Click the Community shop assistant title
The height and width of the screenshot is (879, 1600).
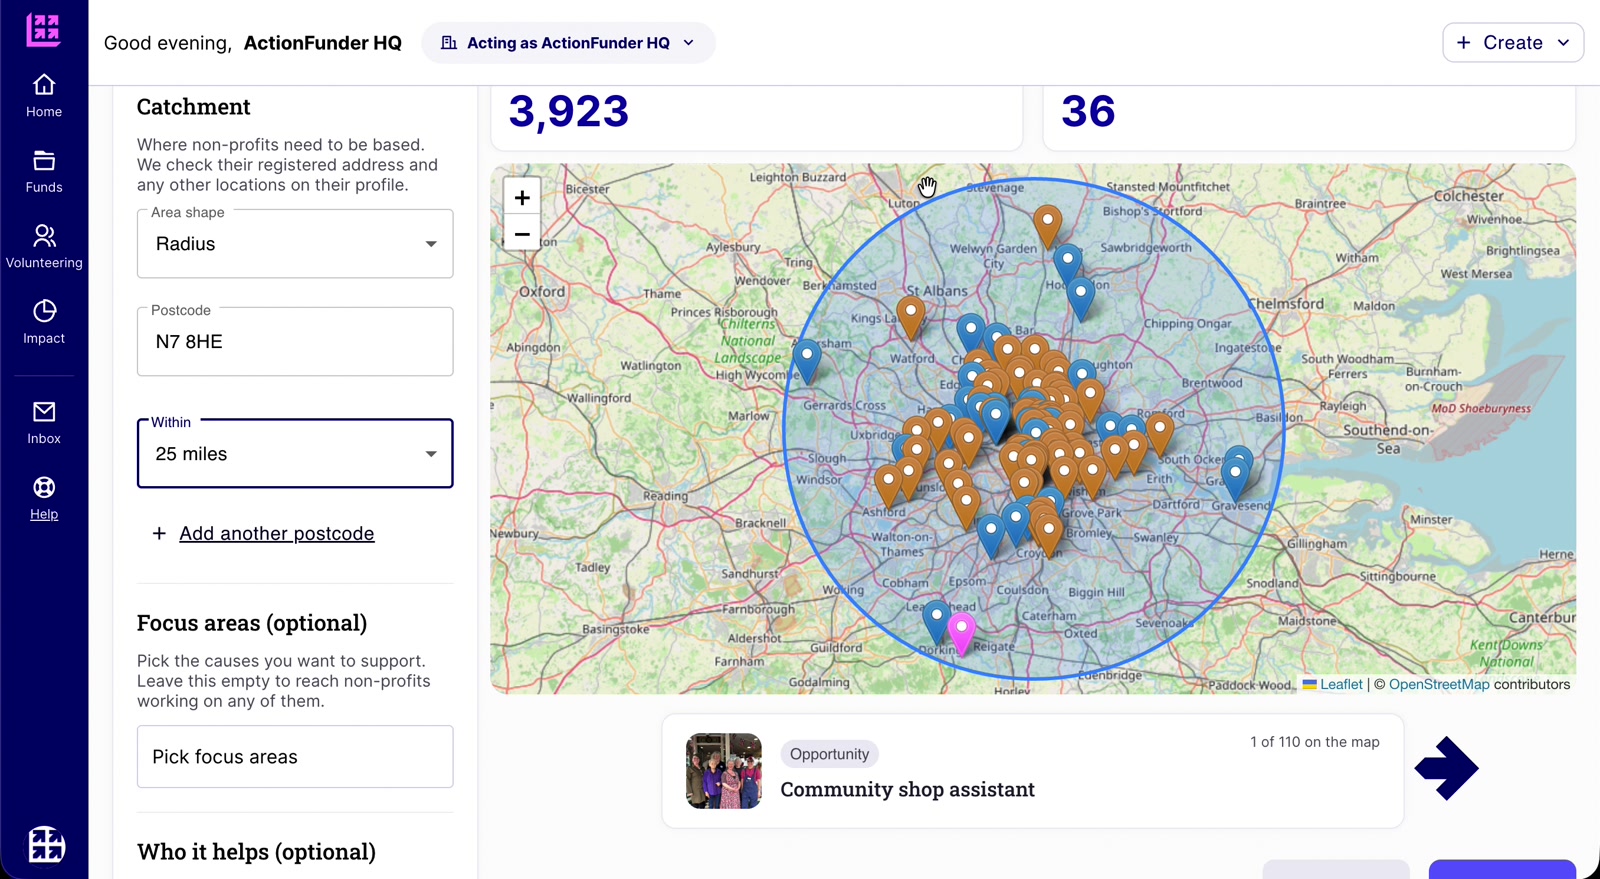click(907, 789)
